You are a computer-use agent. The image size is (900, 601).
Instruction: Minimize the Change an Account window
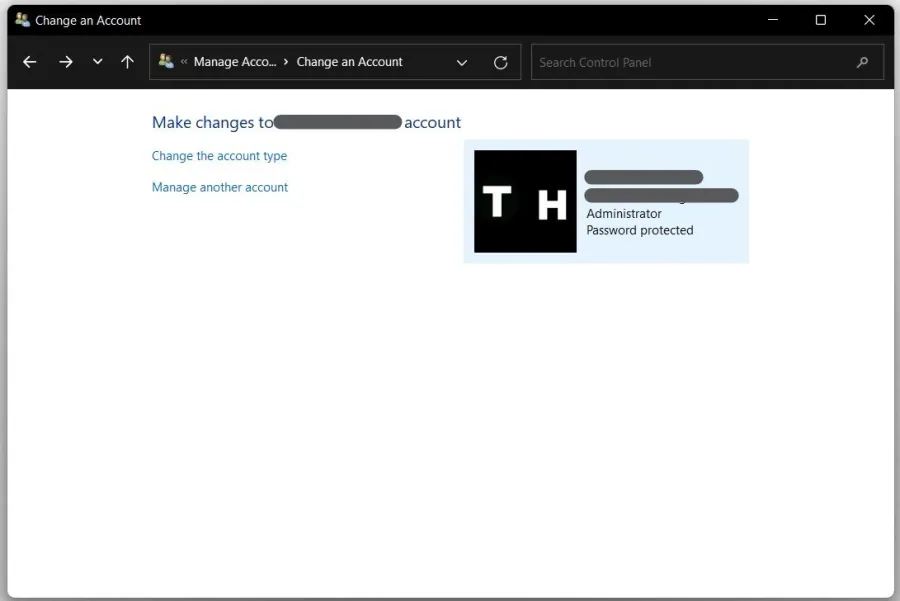(x=773, y=20)
